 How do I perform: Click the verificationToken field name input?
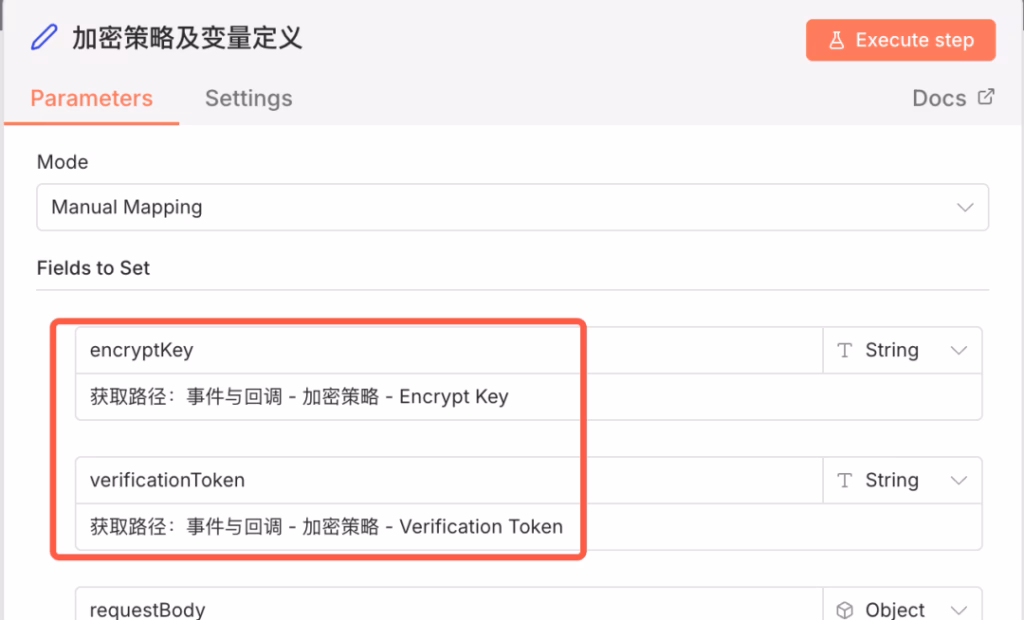click(x=448, y=481)
